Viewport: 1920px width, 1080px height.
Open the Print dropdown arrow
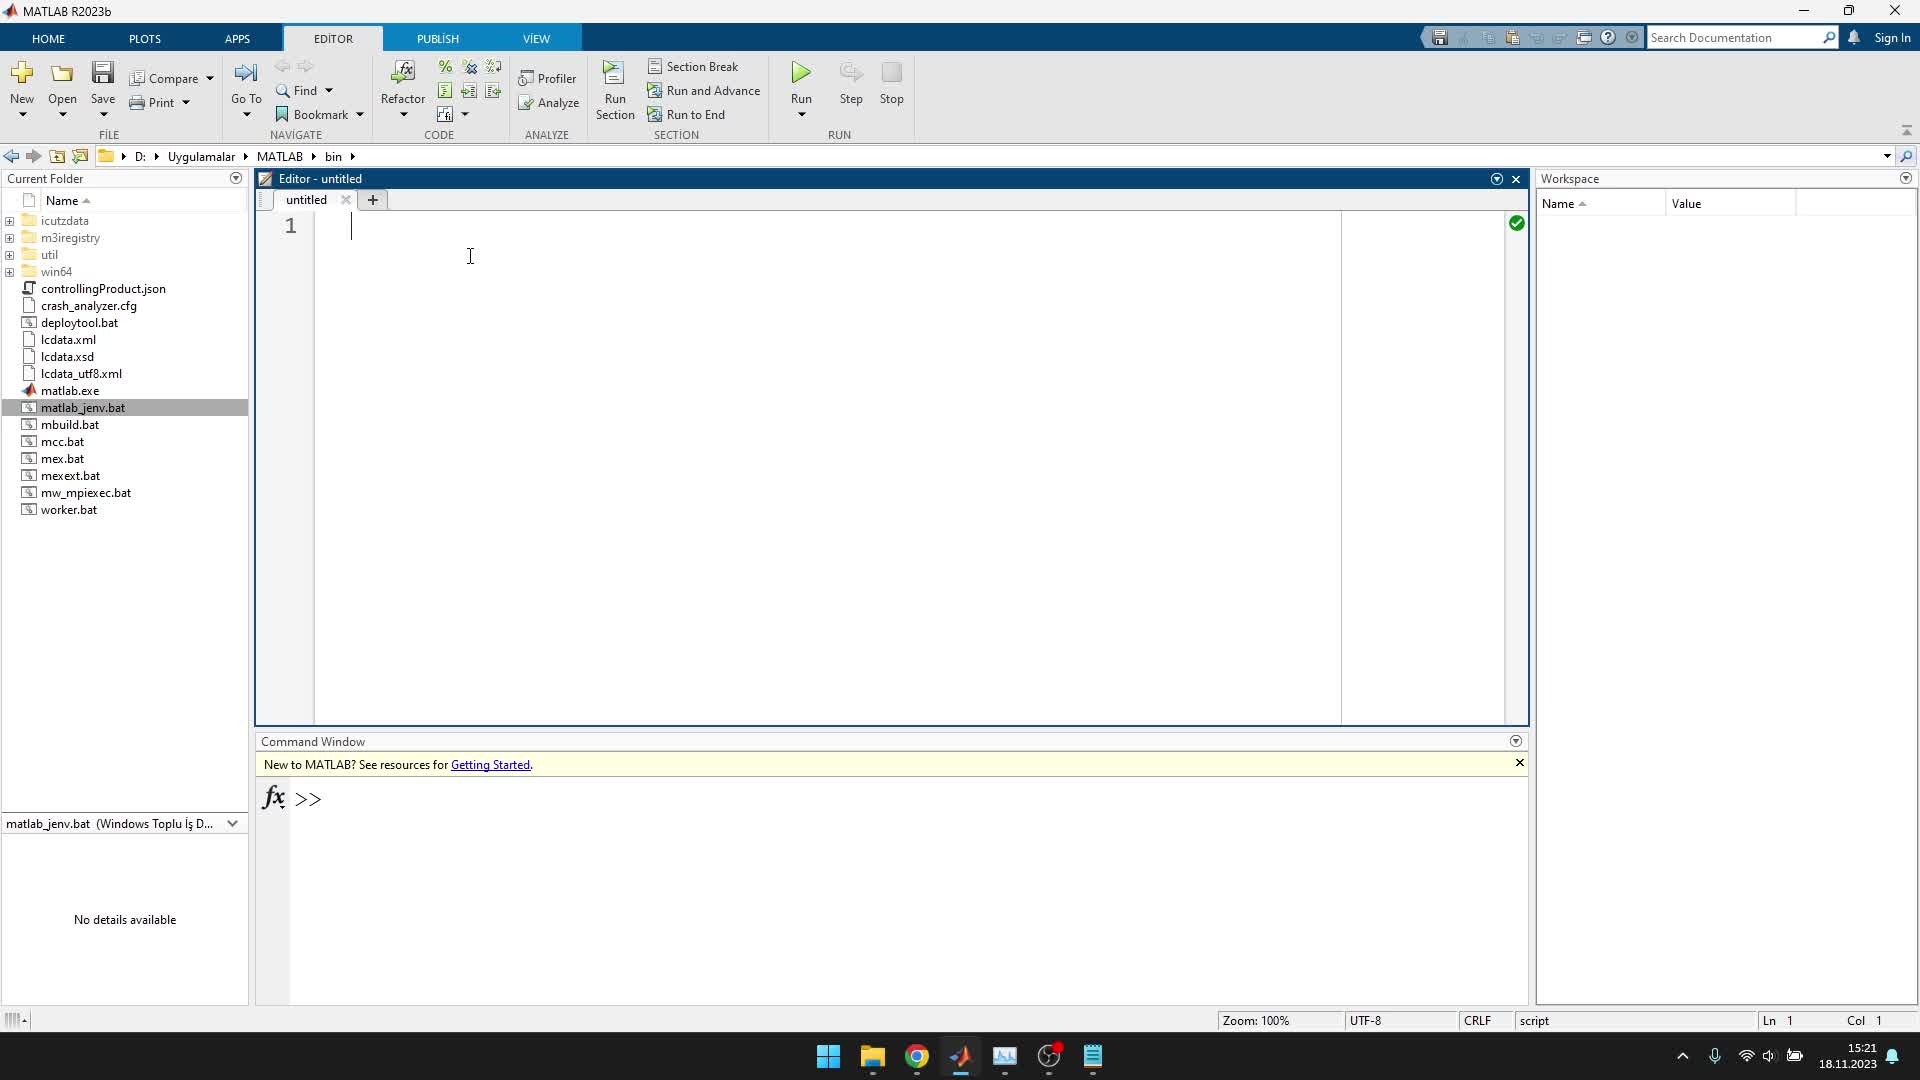[x=186, y=103]
